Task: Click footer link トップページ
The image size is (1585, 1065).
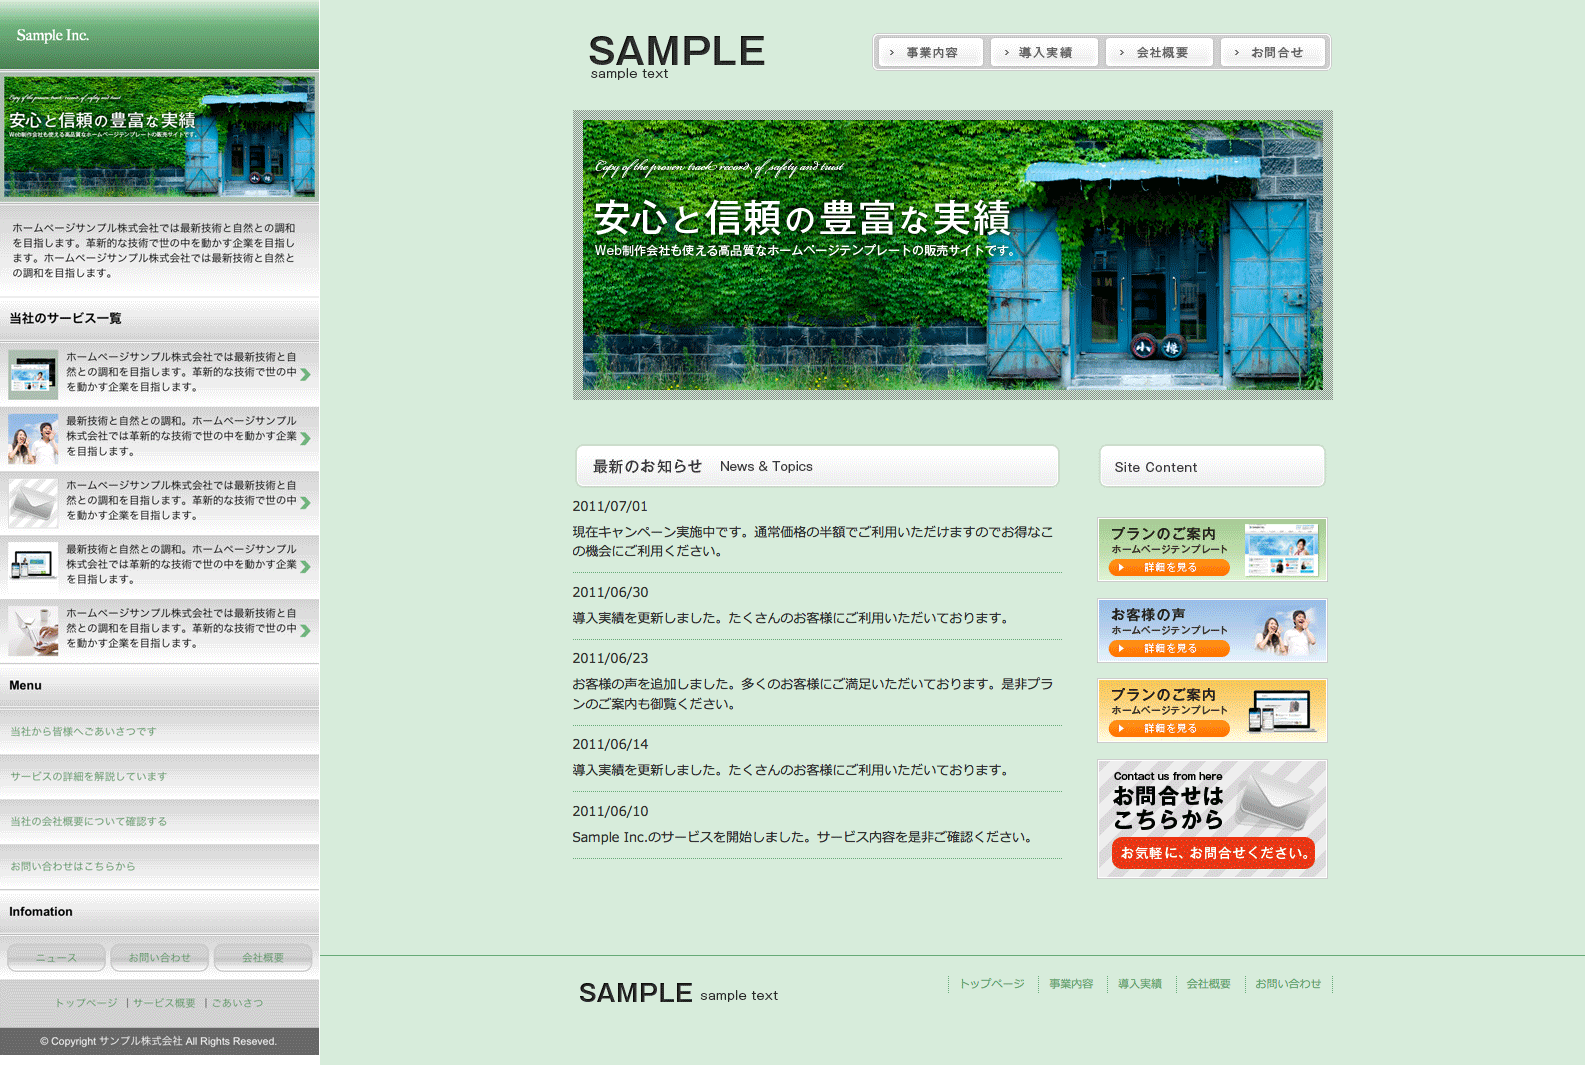Action: tap(991, 984)
